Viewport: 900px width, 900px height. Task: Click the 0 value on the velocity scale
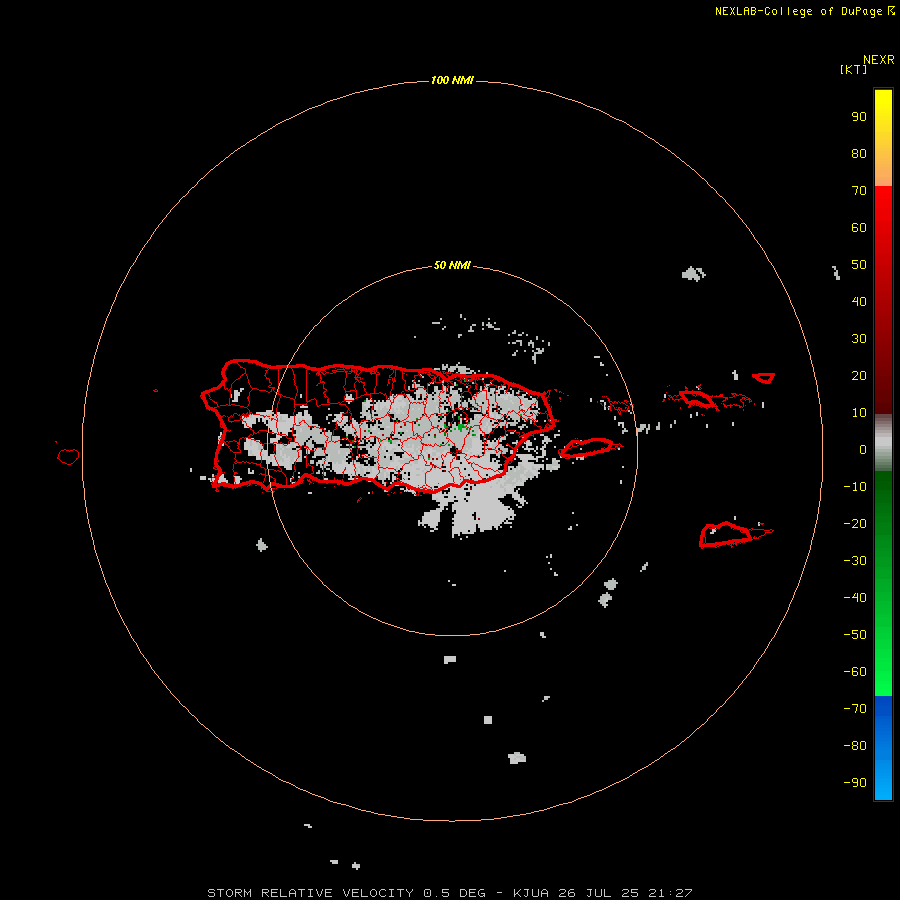point(863,450)
